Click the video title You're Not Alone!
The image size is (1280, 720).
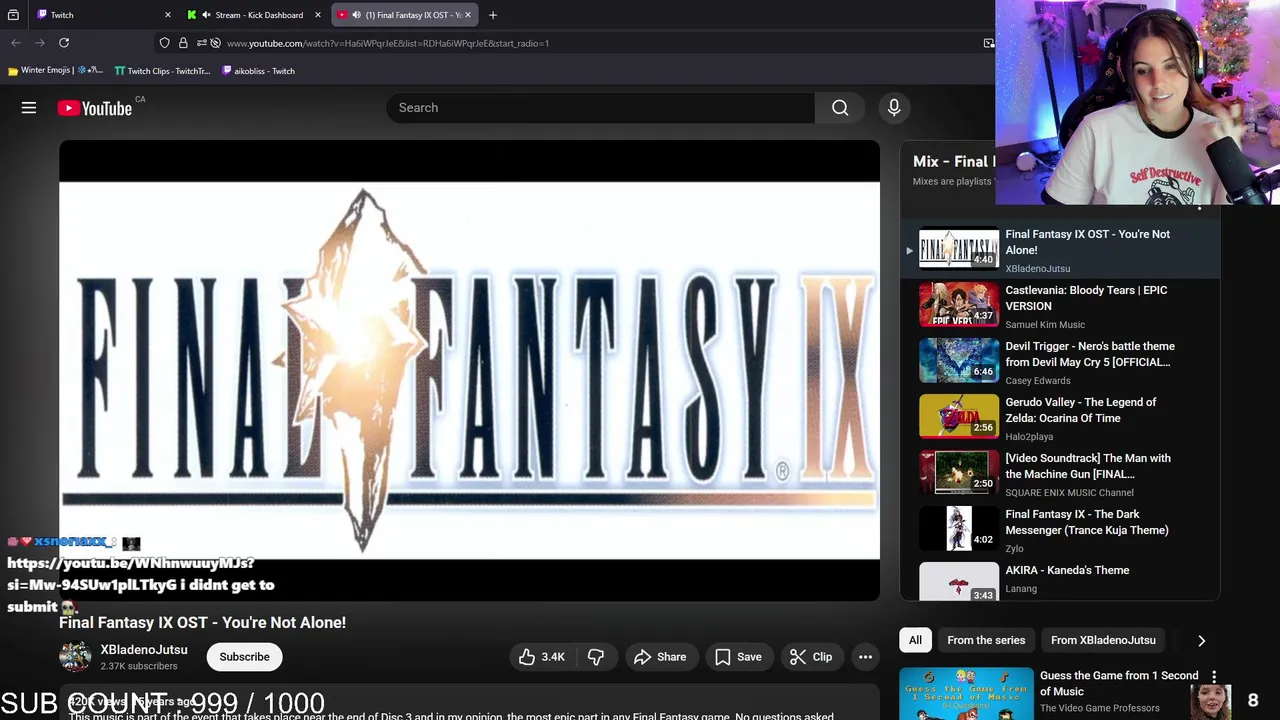pos(202,622)
